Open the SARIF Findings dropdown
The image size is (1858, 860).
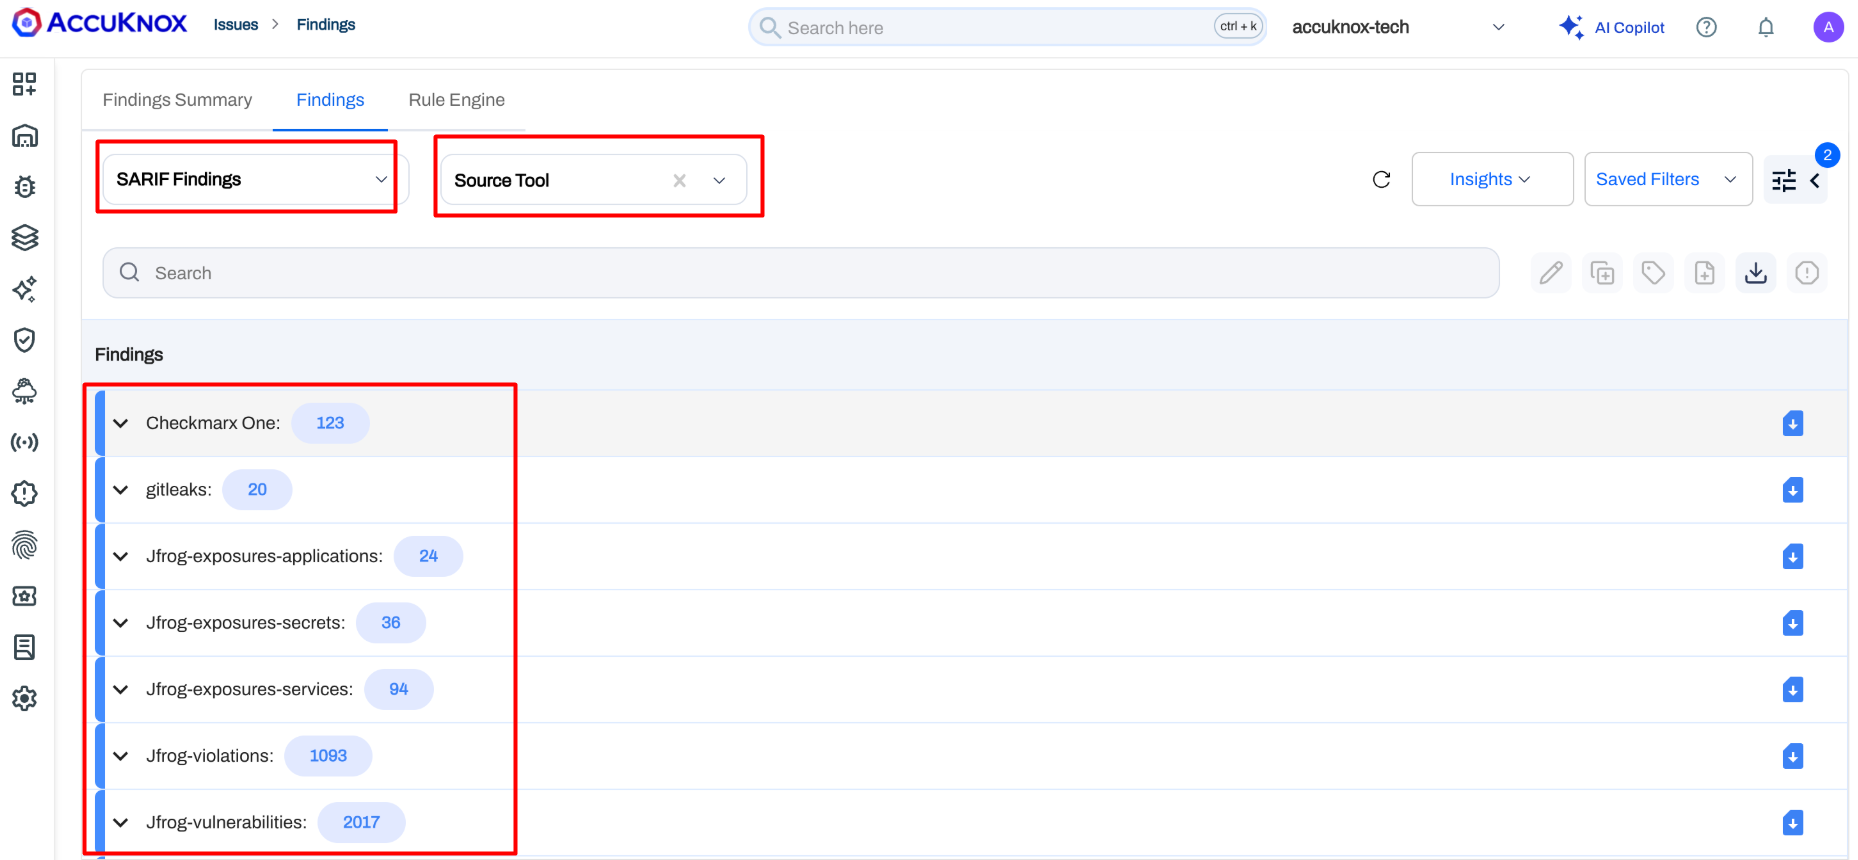pos(250,179)
